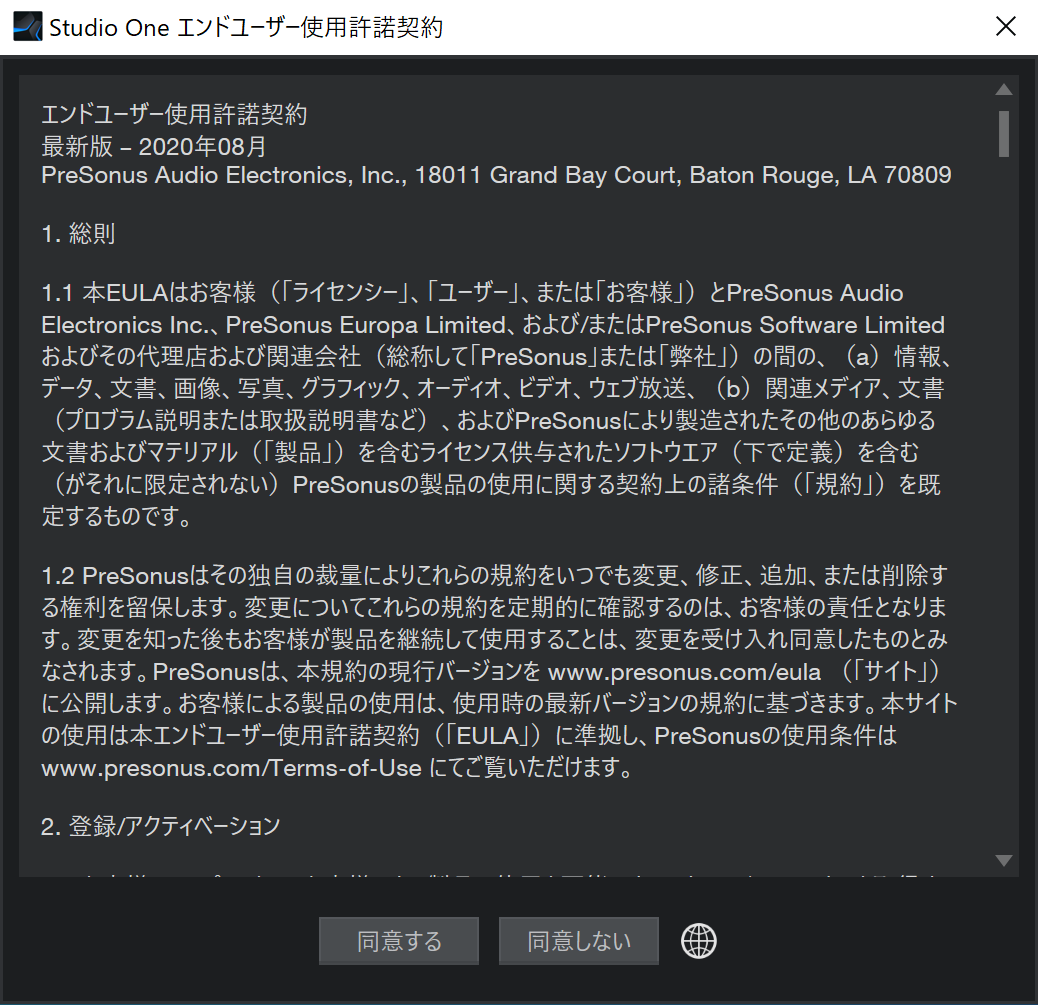
Task: Click the "2. 登録/アクティベーション" section heading
Action: click(x=160, y=826)
